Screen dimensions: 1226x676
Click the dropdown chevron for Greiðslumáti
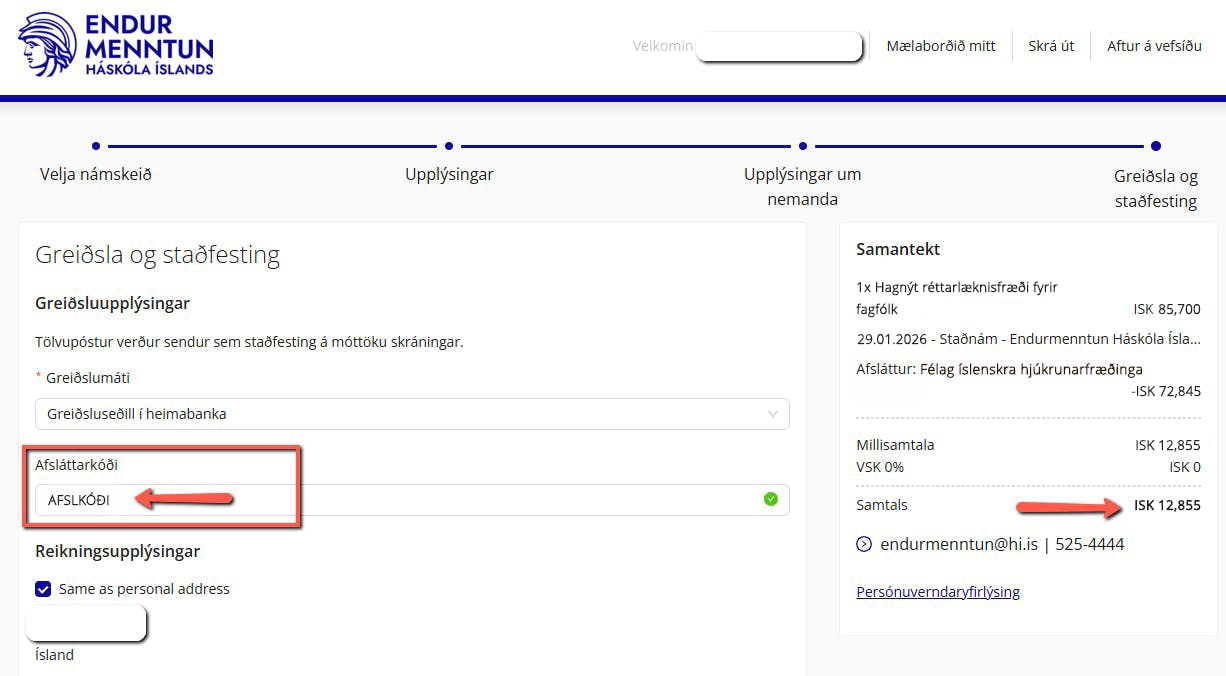tap(772, 414)
